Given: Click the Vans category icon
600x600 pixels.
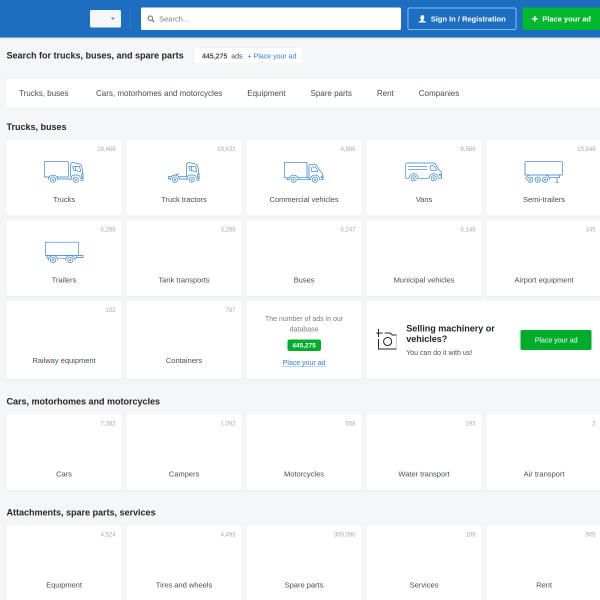Looking at the screenshot, I should 424,171.
